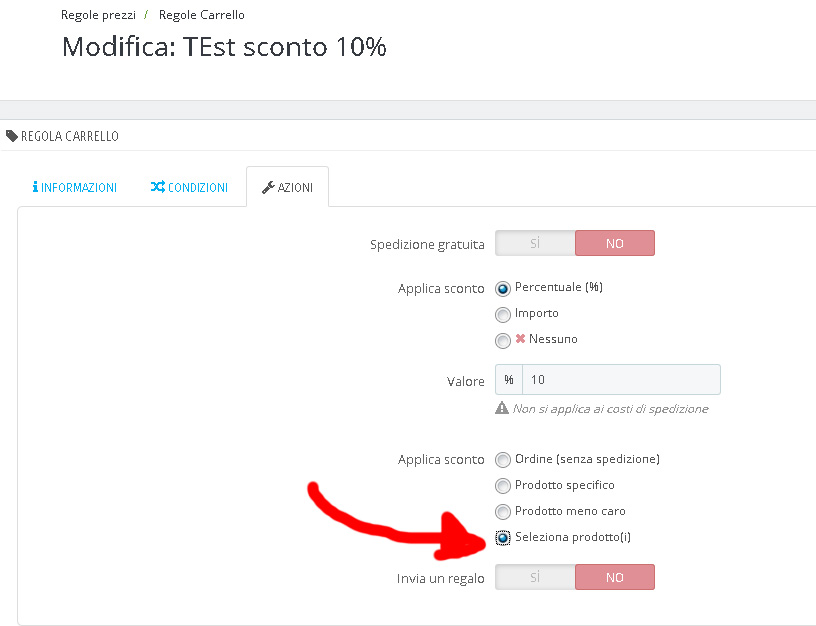
Task: Choose Ordine (senza spedizione) radio option
Action: coord(503,461)
